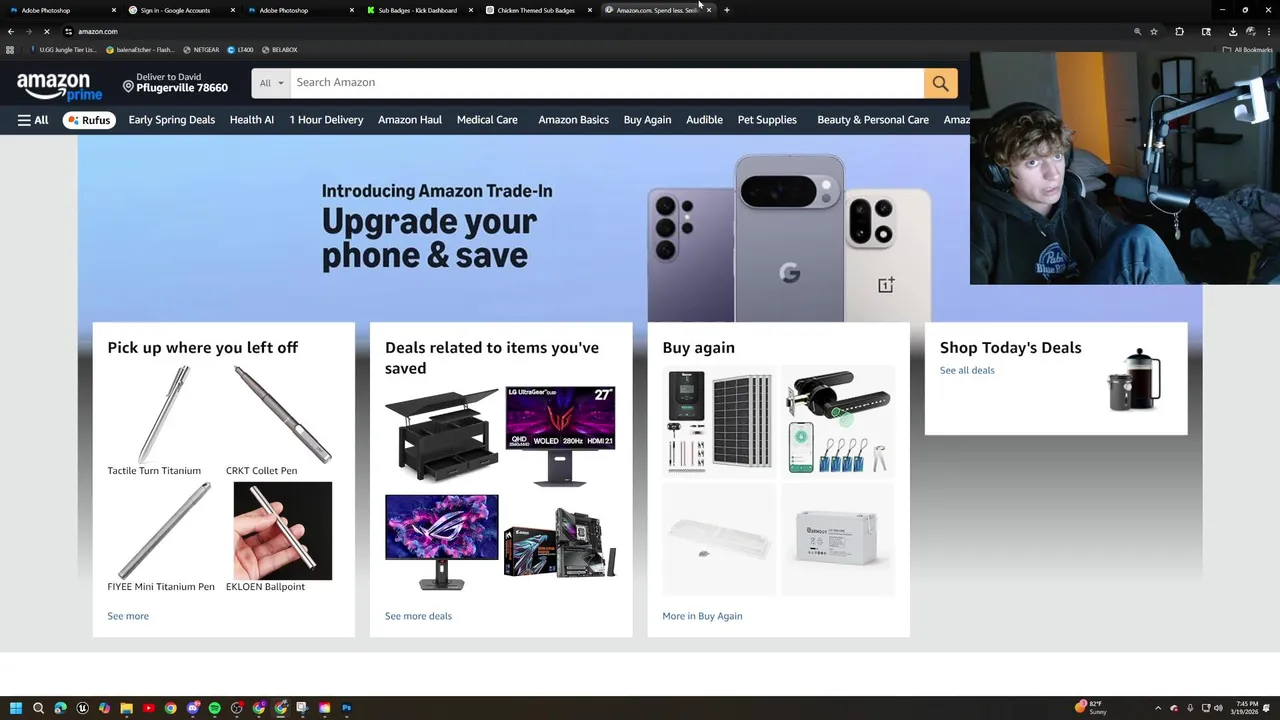This screenshot has height=720, width=1280.
Task: Open Microsoft Edge from the taskbar
Action: [60, 708]
